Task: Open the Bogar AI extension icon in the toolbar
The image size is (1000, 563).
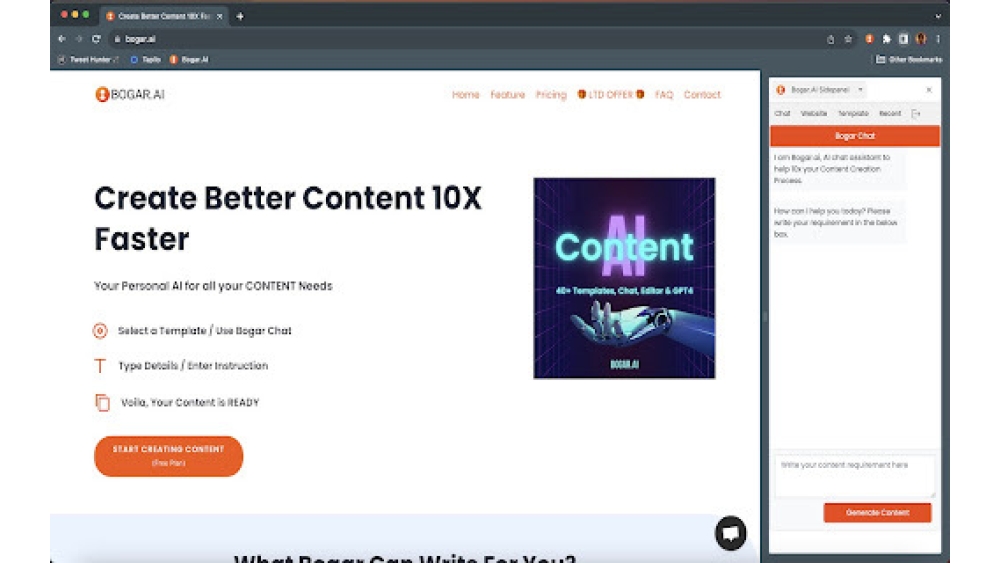Action: [x=869, y=39]
